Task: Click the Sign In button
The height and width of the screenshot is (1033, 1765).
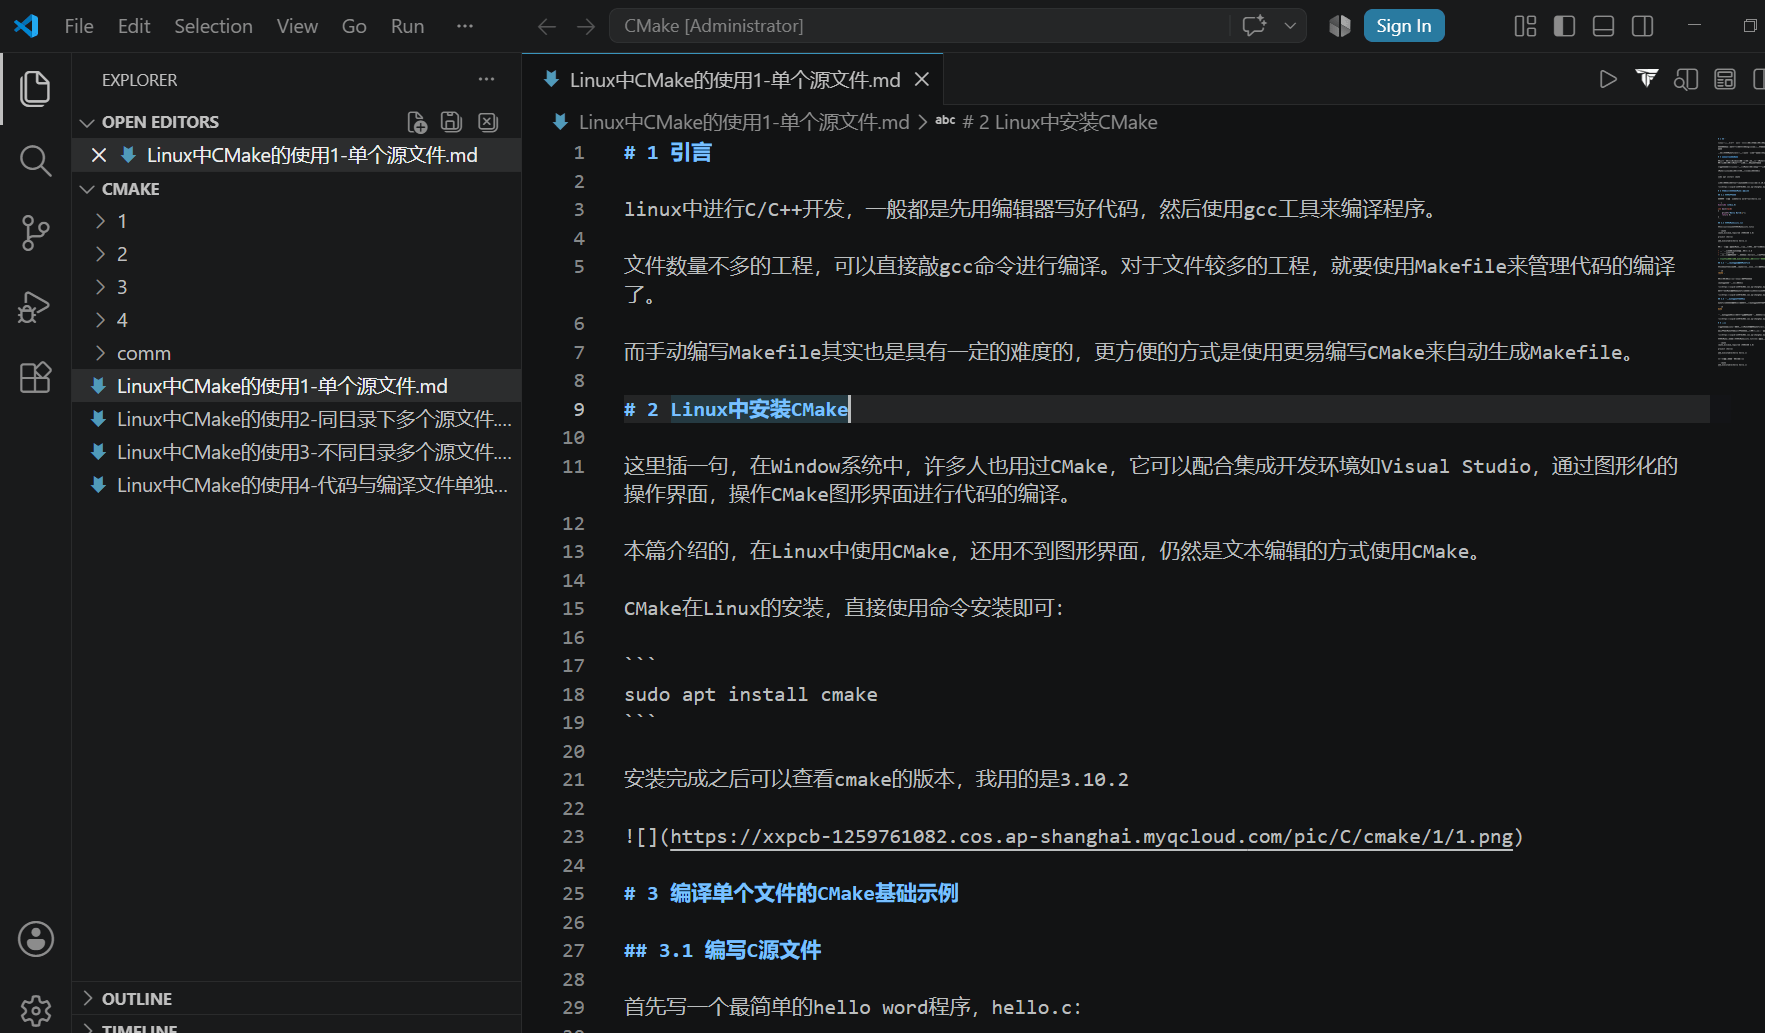Action: pos(1403,26)
